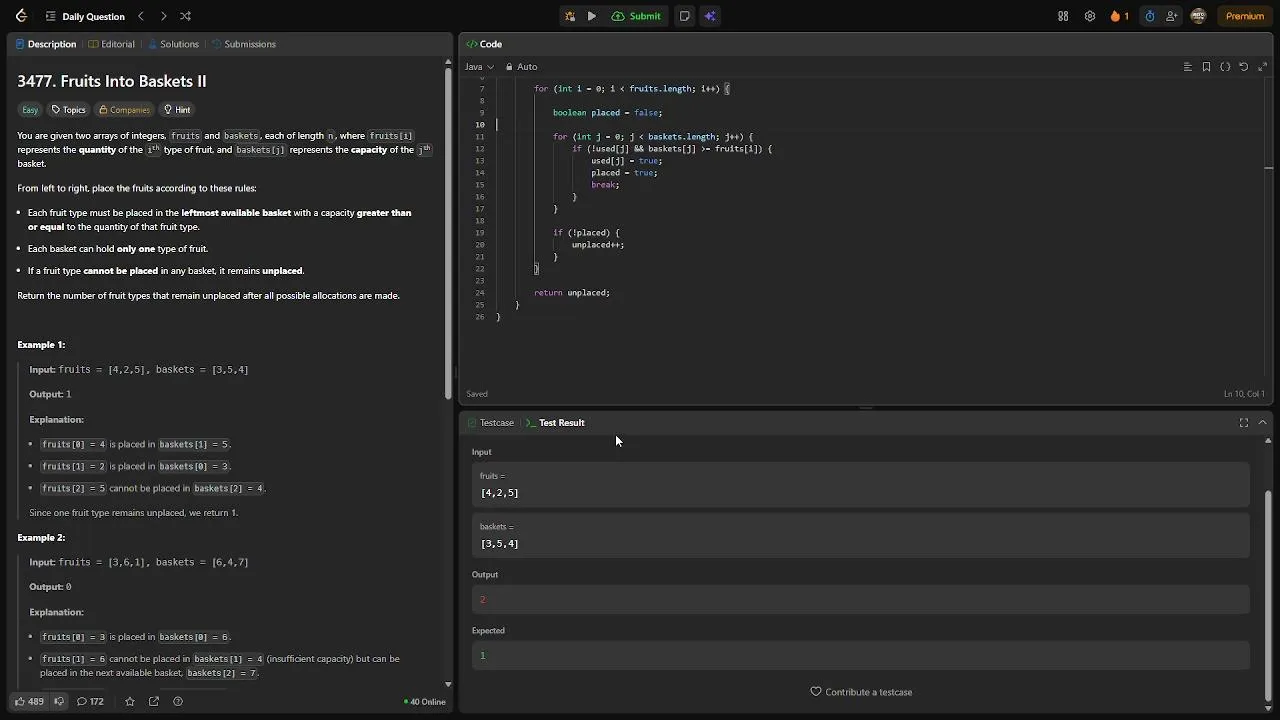This screenshot has height=720, width=1280.
Task: Like the problem with thumbs-up
Action: click(29, 701)
